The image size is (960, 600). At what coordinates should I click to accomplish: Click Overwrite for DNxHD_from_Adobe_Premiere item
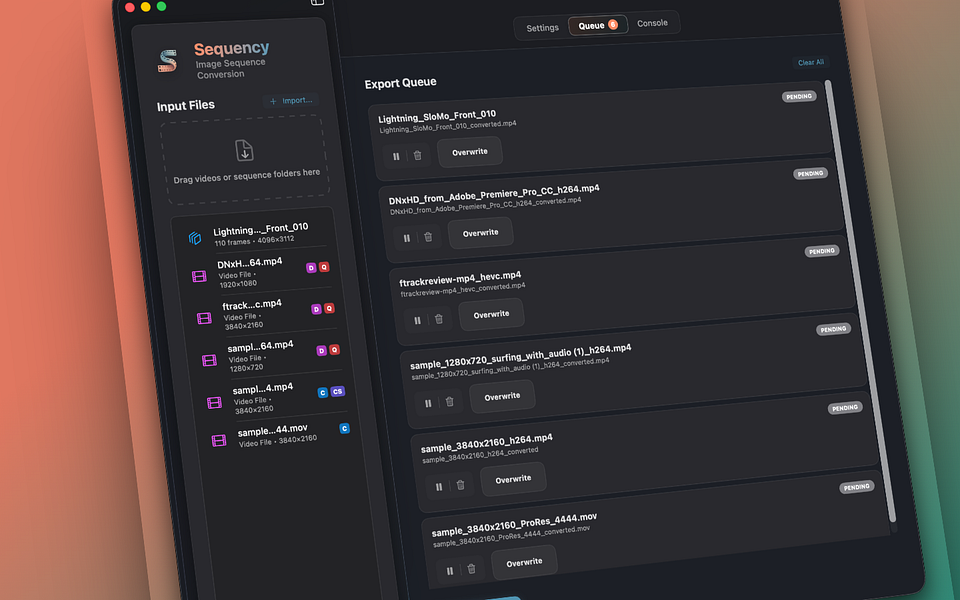481,233
